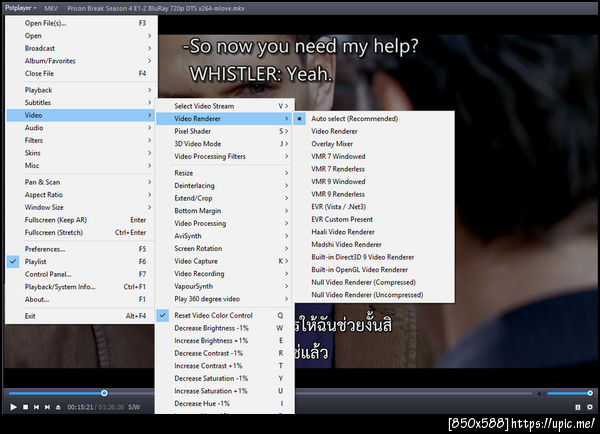
Task: Click the elapsed time 00:15:21 display
Action: [x=80, y=407]
